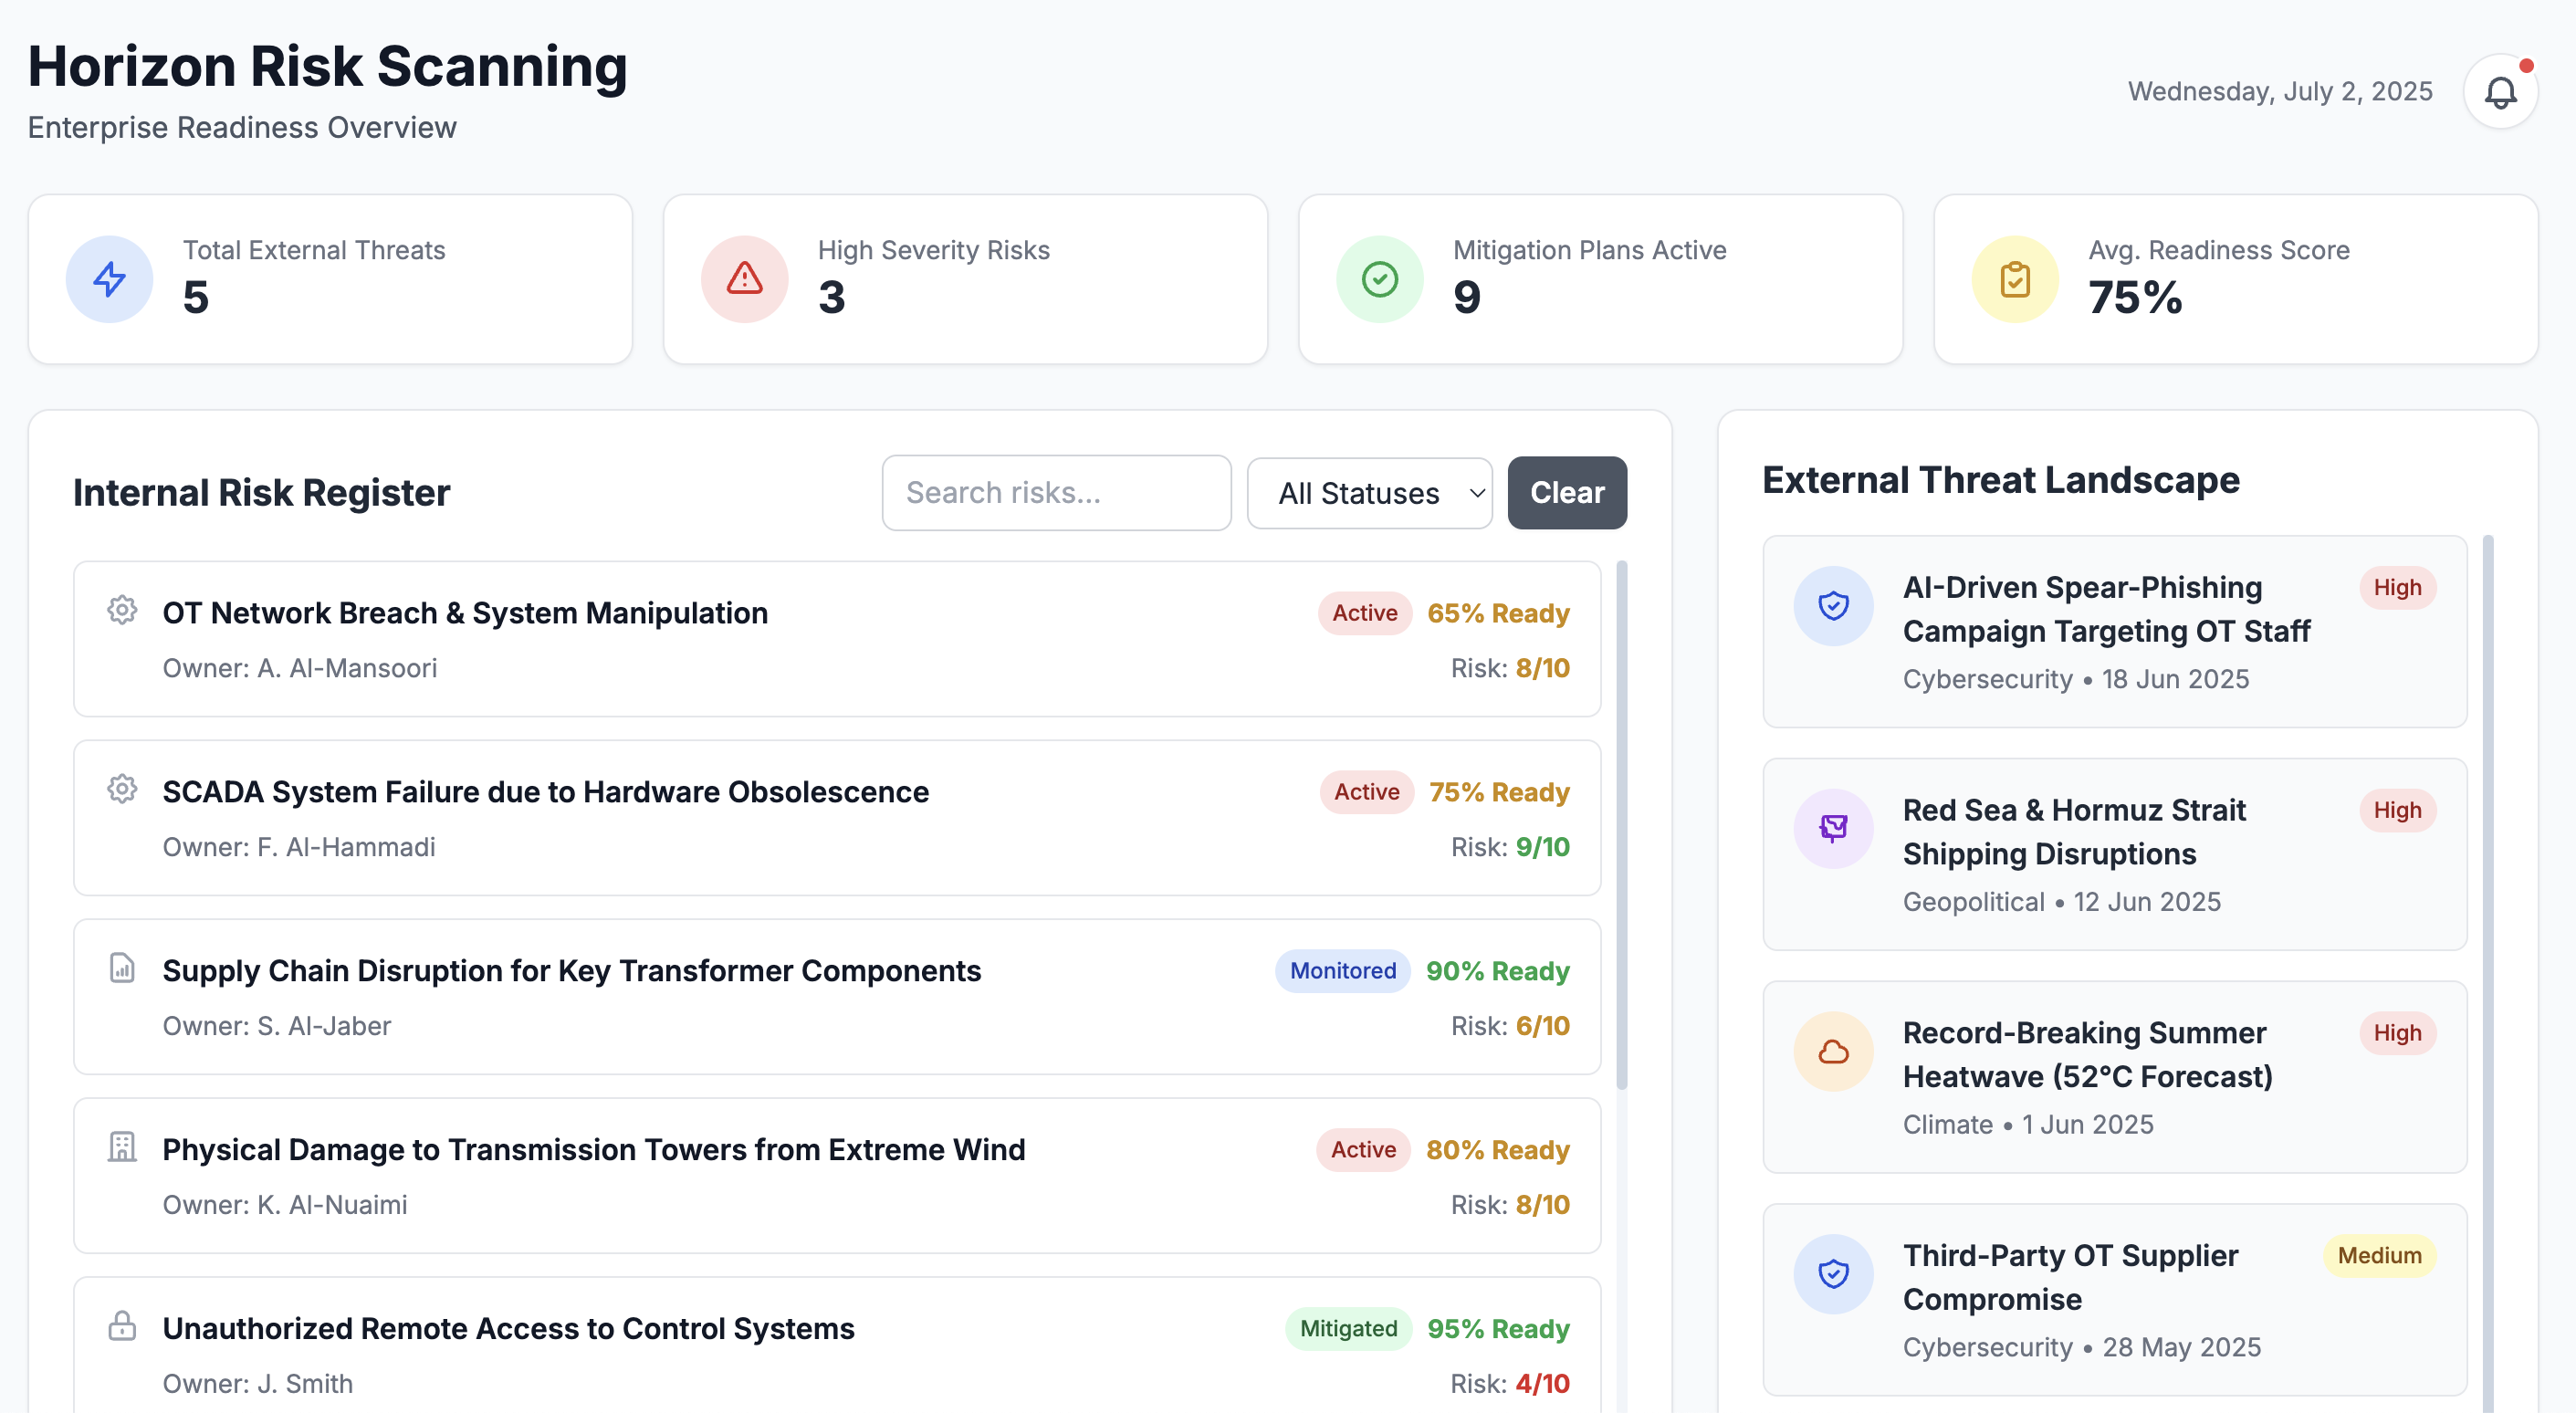2576x1413 pixels.
Task: Click gear icon beside OT Network Breach risk
Action: (122, 610)
